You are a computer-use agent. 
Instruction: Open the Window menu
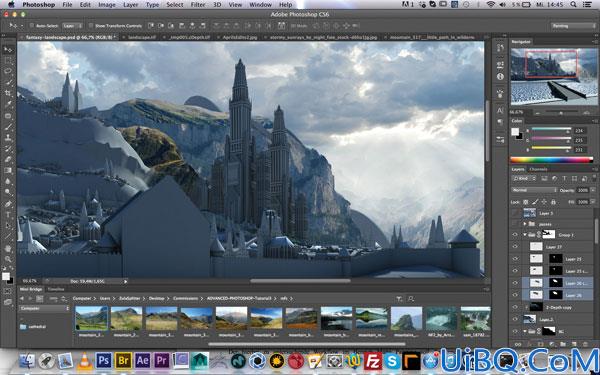tap(261, 5)
